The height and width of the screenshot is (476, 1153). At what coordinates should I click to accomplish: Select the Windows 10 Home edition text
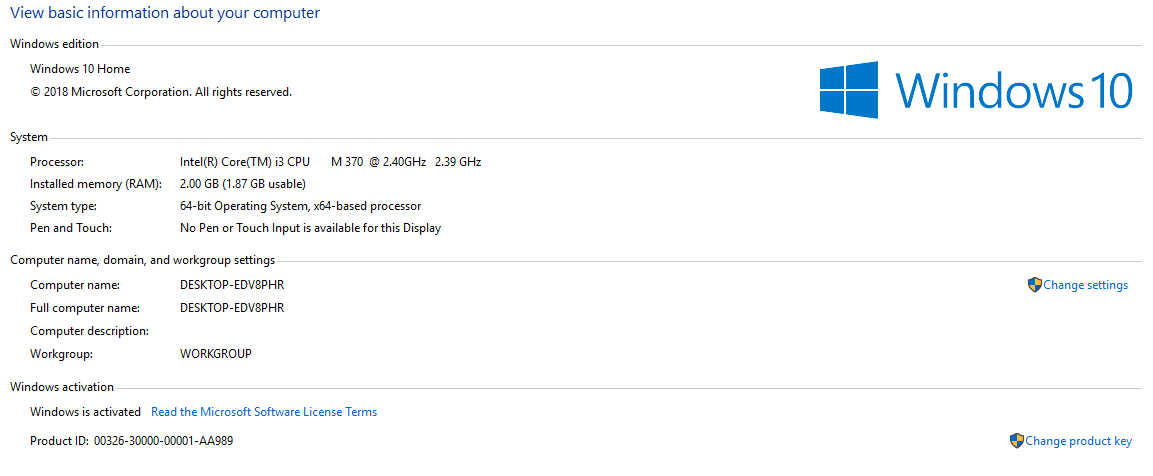click(x=80, y=69)
